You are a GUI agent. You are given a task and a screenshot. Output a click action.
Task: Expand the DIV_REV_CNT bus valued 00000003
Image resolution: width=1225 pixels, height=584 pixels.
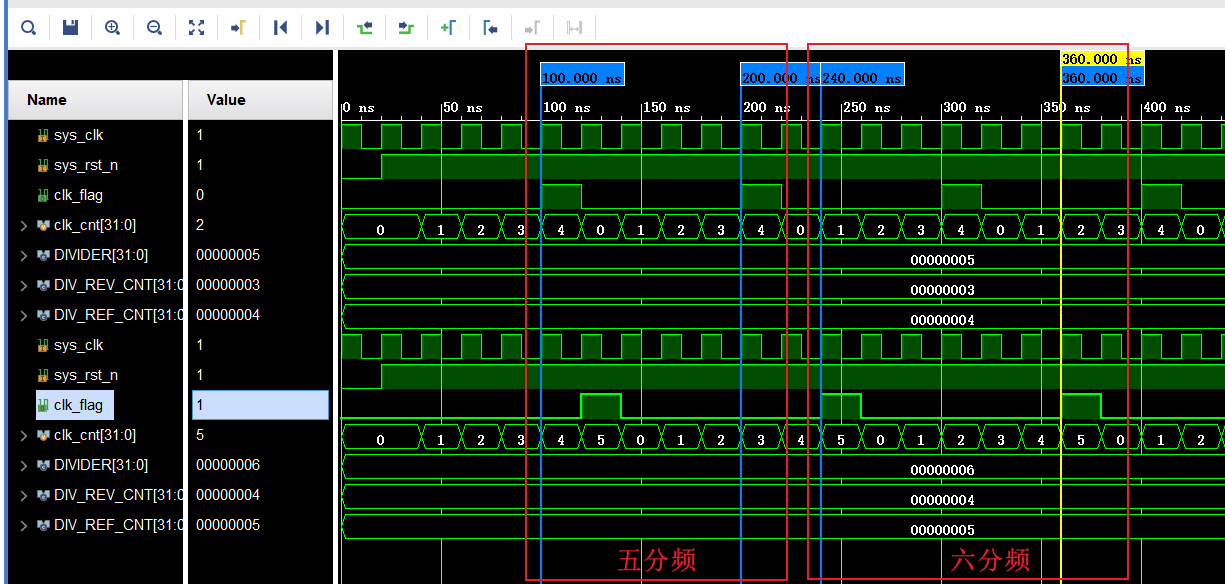coord(24,285)
